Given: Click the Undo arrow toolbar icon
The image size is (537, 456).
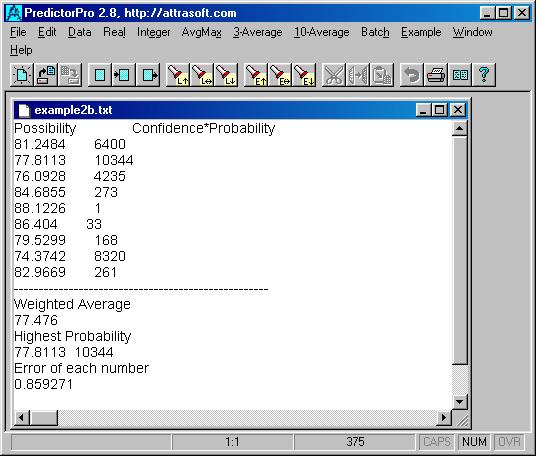Looking at the screenshot, I should pos(412,75).
